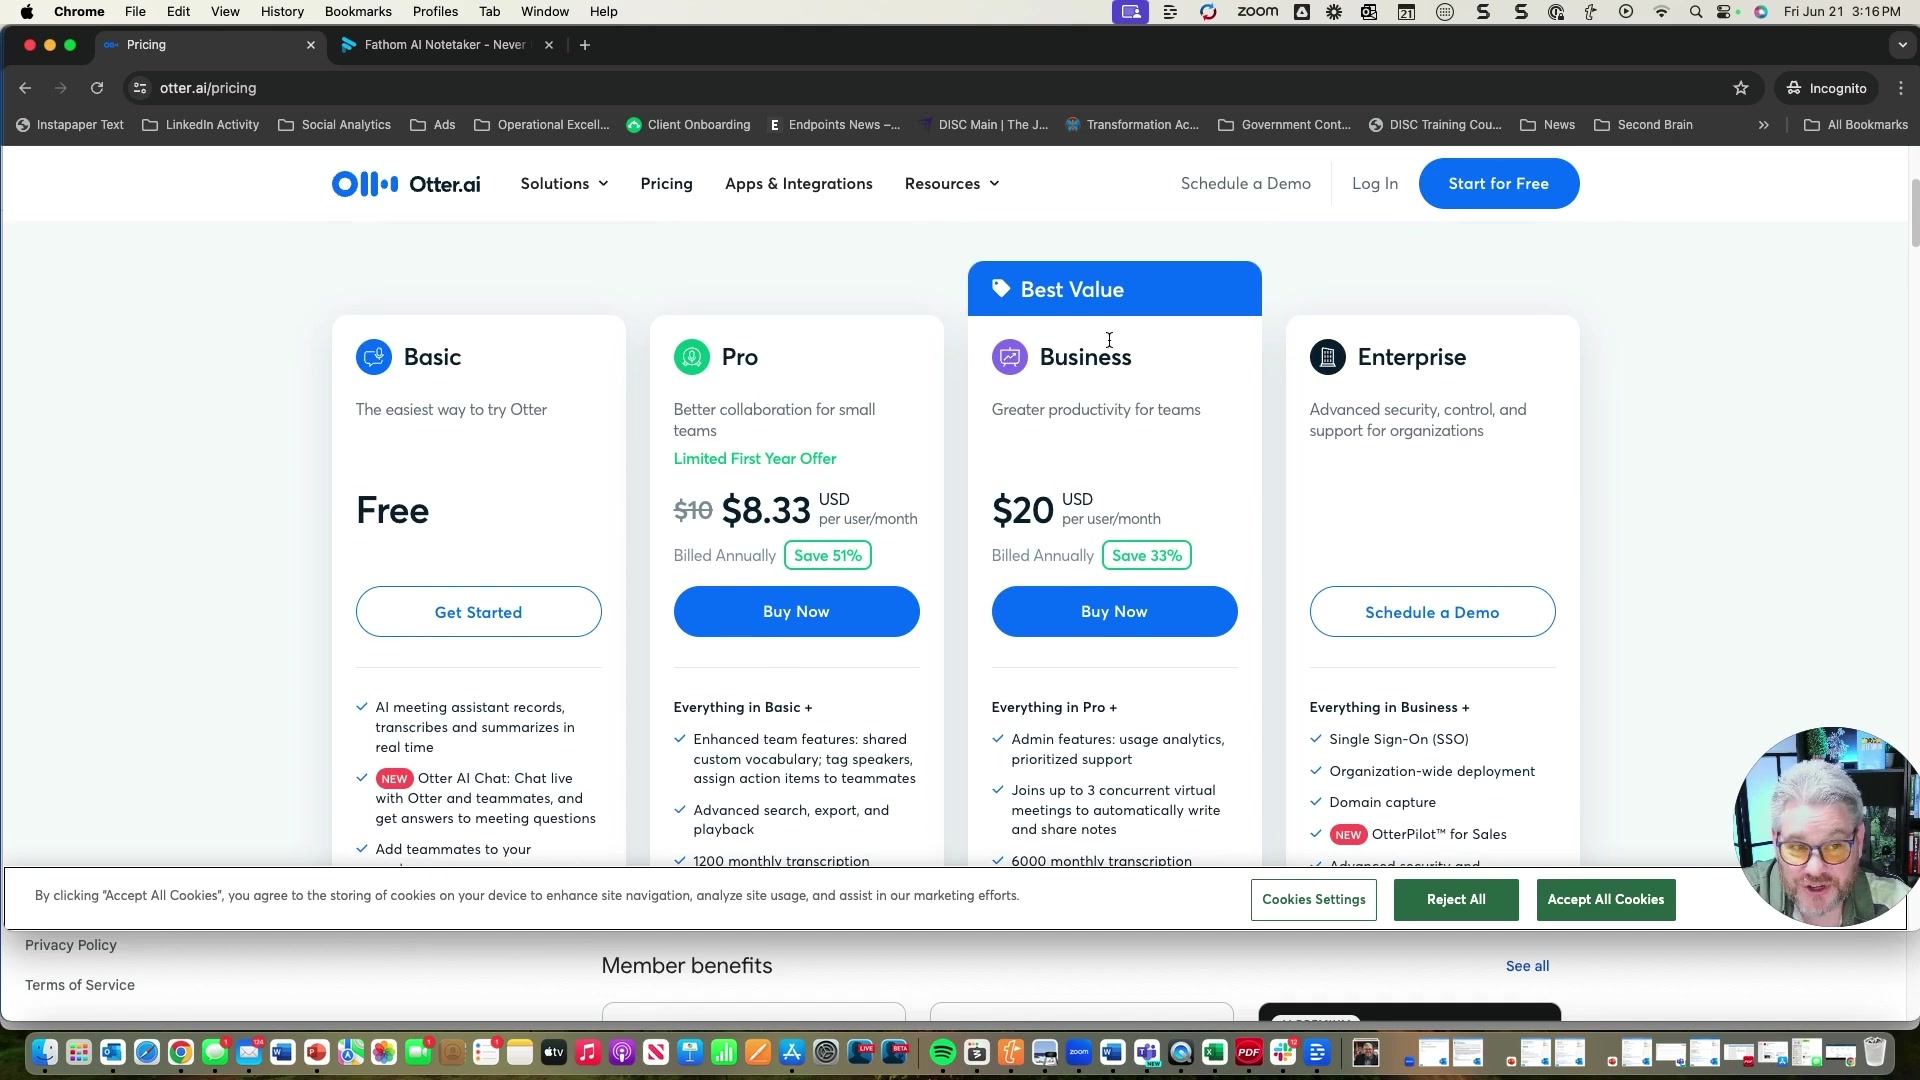Click the Wi-Fi status icon

point(1662,12)
